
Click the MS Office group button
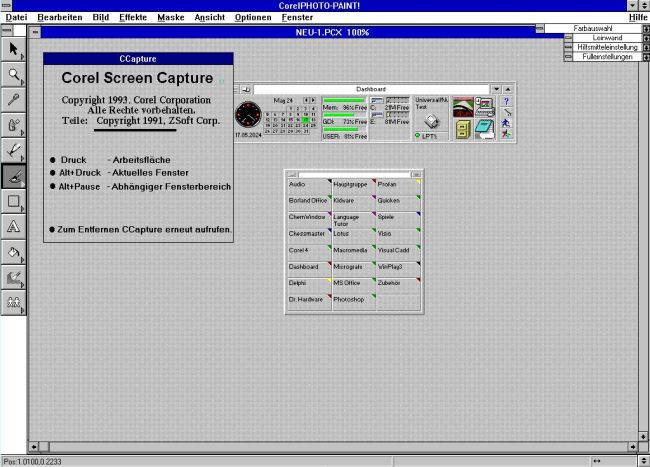[354, 286]
